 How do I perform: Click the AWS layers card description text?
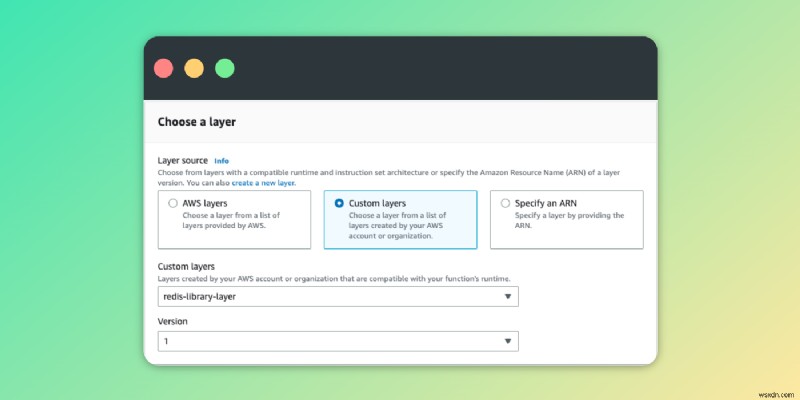pyautogui.click(x=231, y=220)
